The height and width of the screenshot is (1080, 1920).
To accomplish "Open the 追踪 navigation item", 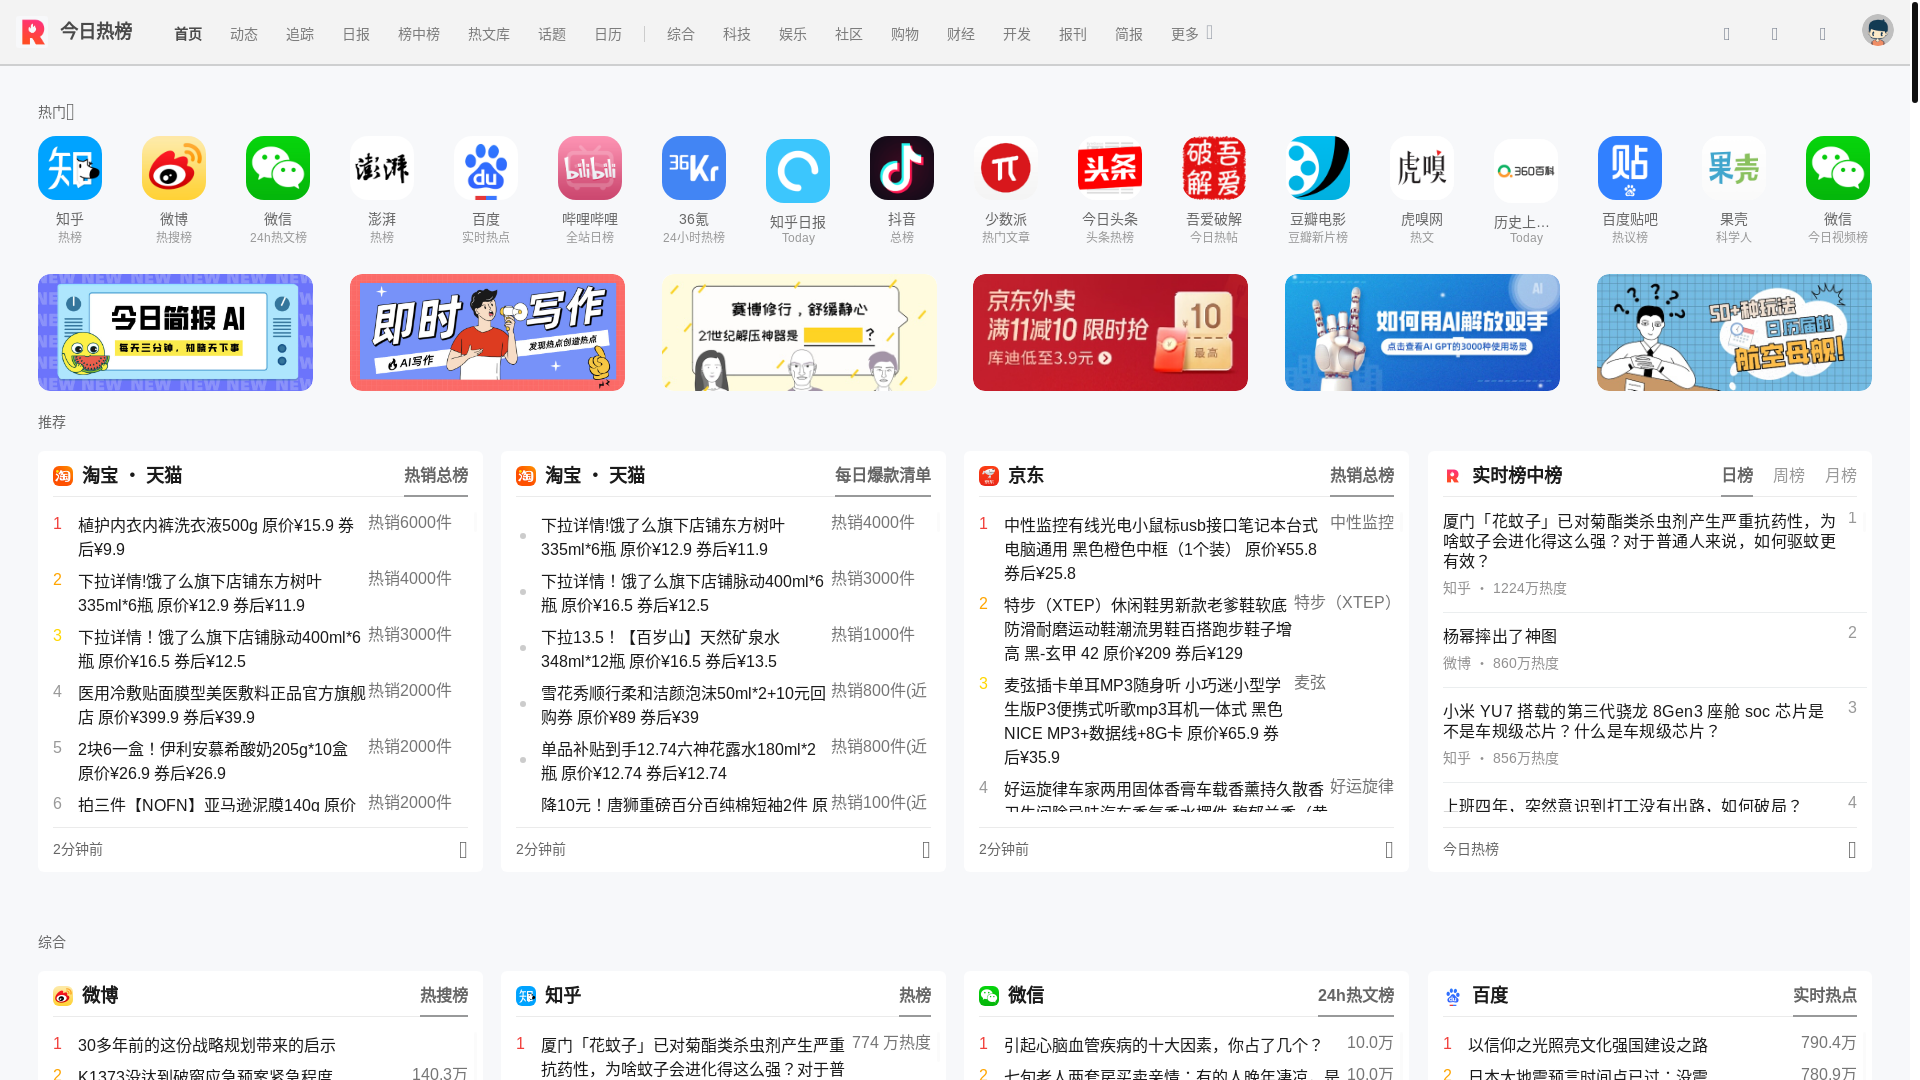I will (300, 34).
